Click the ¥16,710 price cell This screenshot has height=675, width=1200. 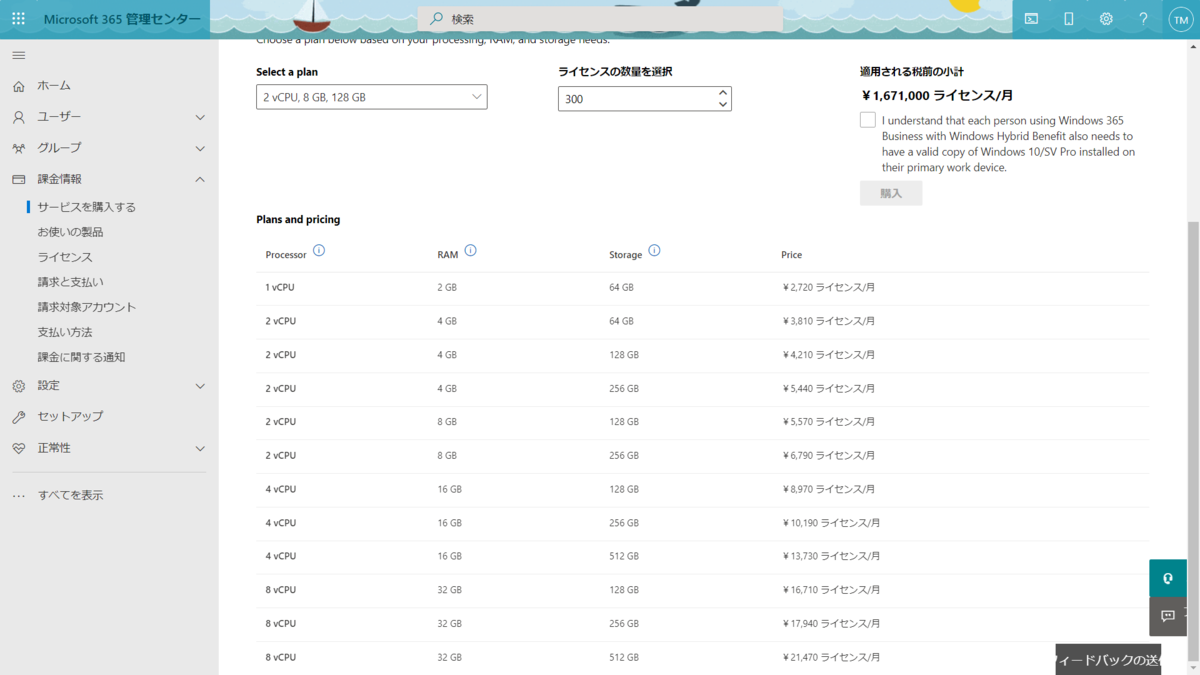click(831, 590)
